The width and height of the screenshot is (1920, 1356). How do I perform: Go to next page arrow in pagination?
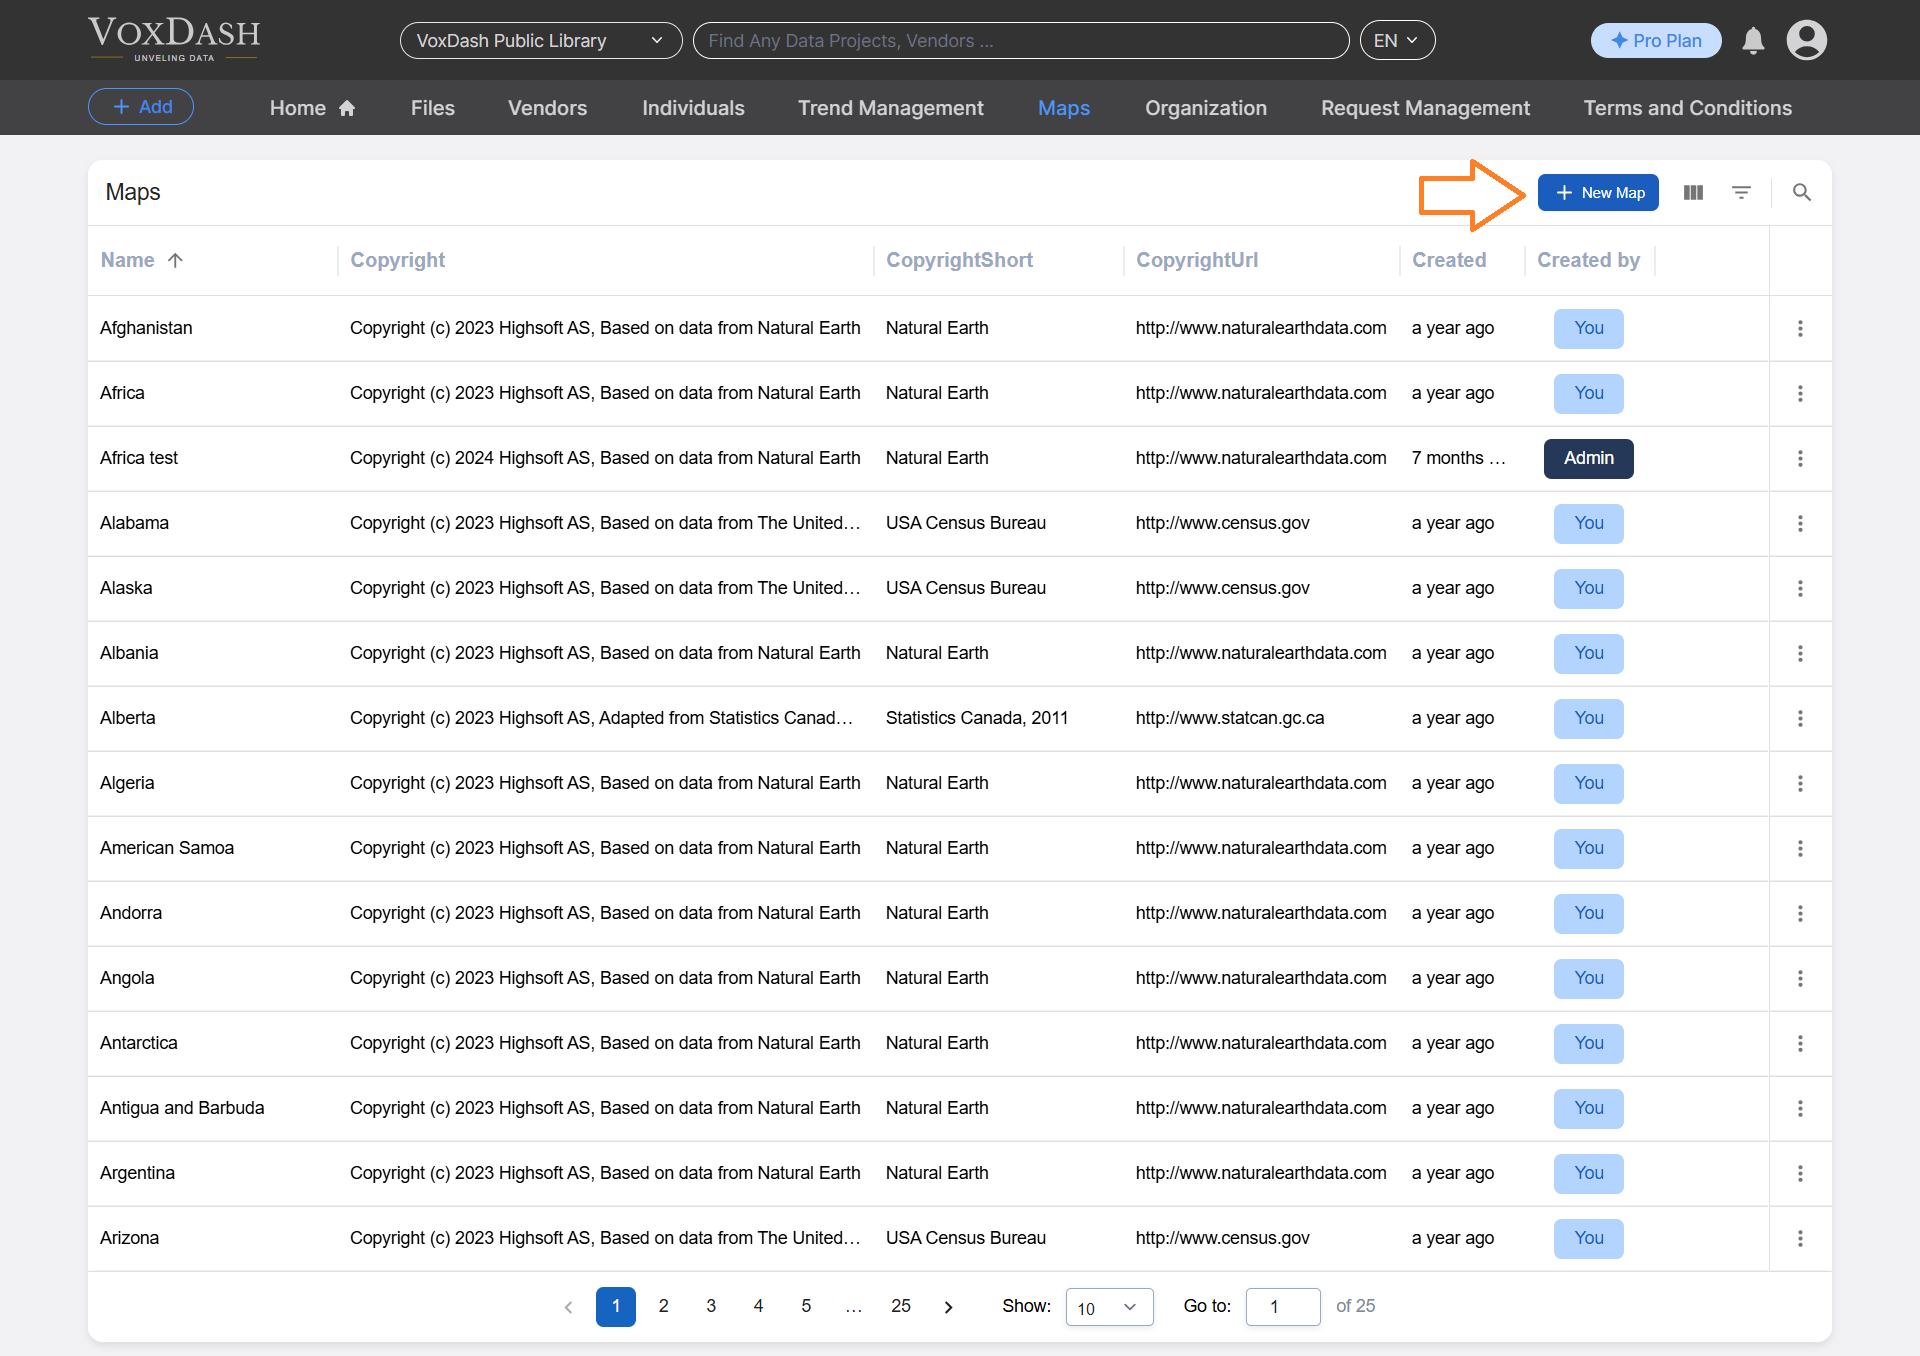pos(948,1307)
